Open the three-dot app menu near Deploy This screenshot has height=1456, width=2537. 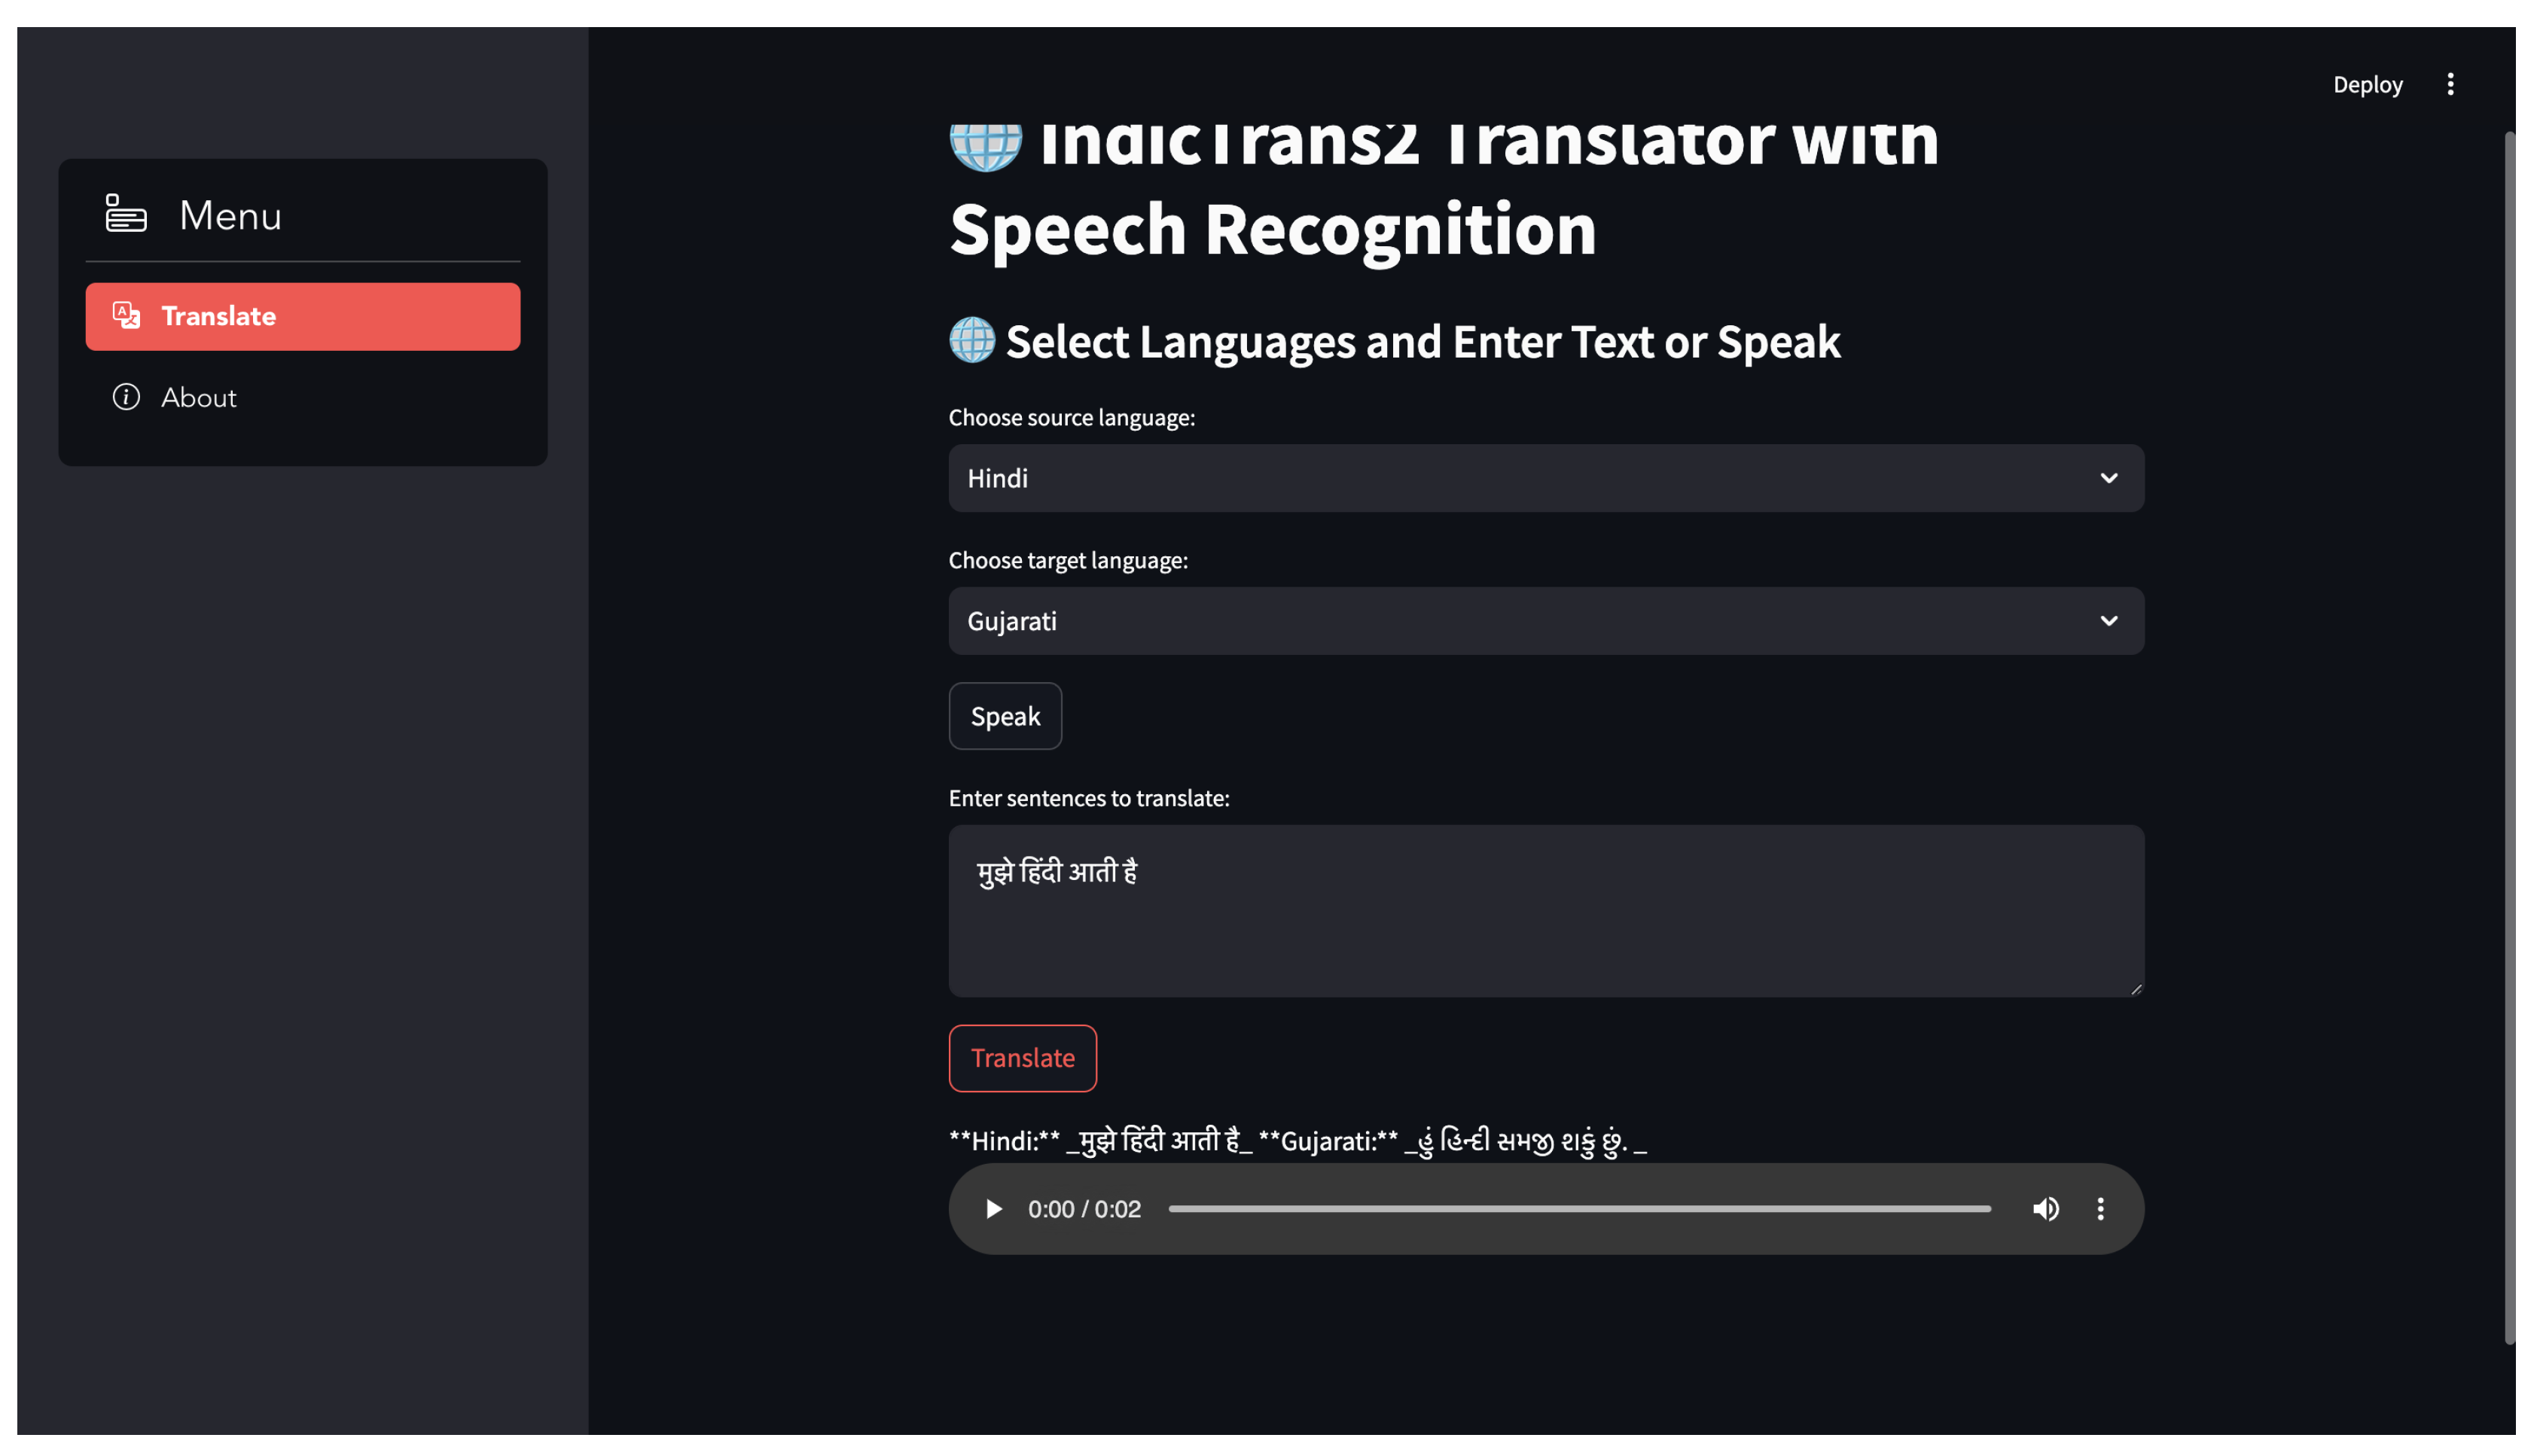click(2450, 84)
